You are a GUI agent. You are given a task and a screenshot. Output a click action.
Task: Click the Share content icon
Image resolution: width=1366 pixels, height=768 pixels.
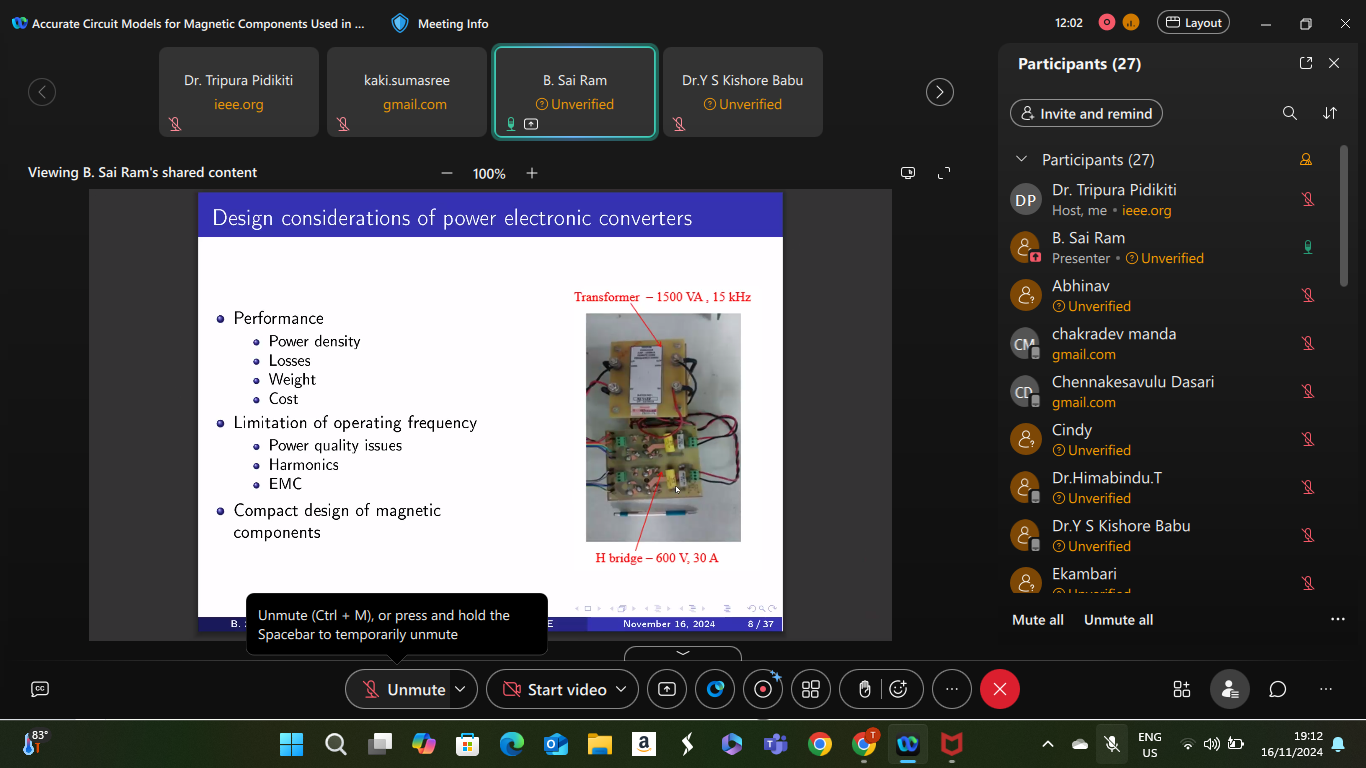[667, 689]
